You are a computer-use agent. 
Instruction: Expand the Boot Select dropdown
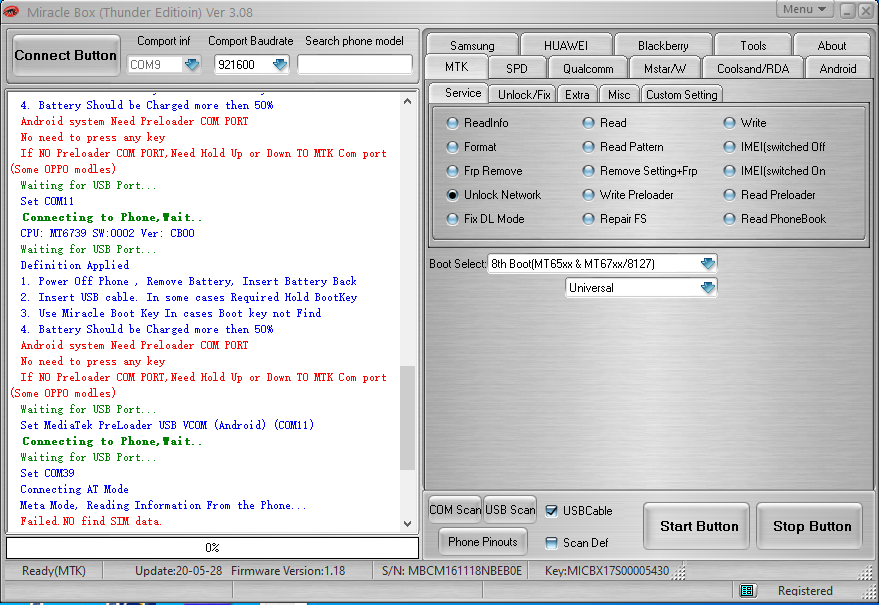(x=707, y=264)
